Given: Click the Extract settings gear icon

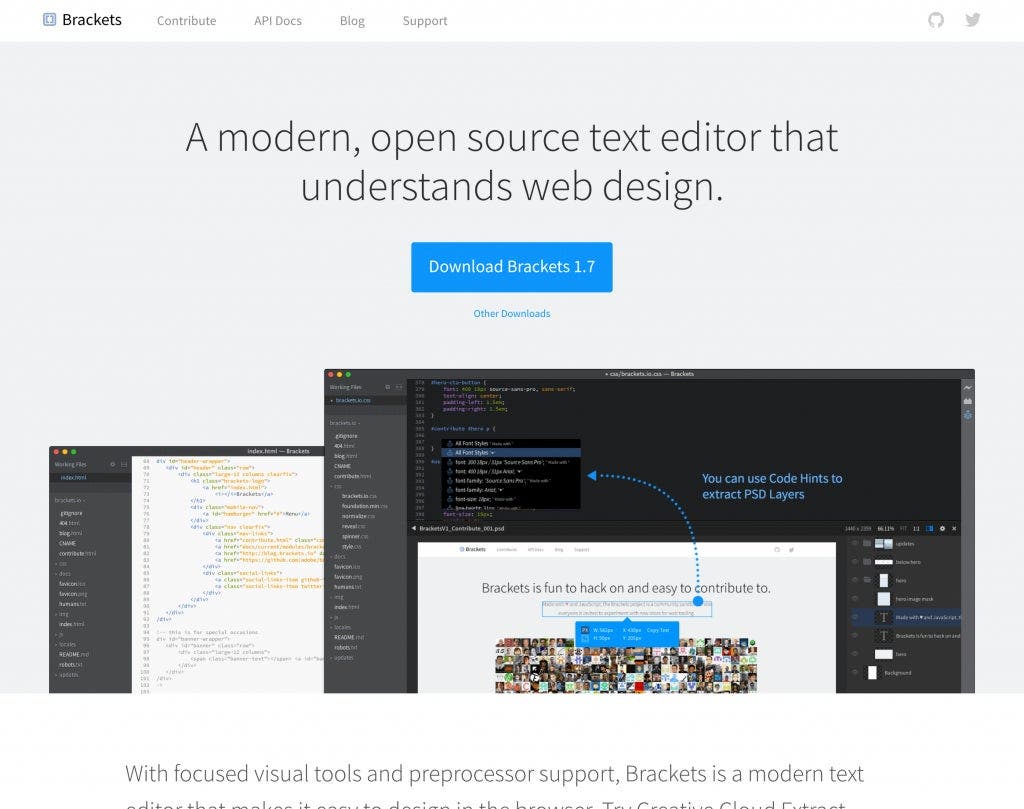Looking at the screenshot, I should [x=942, y=528].
